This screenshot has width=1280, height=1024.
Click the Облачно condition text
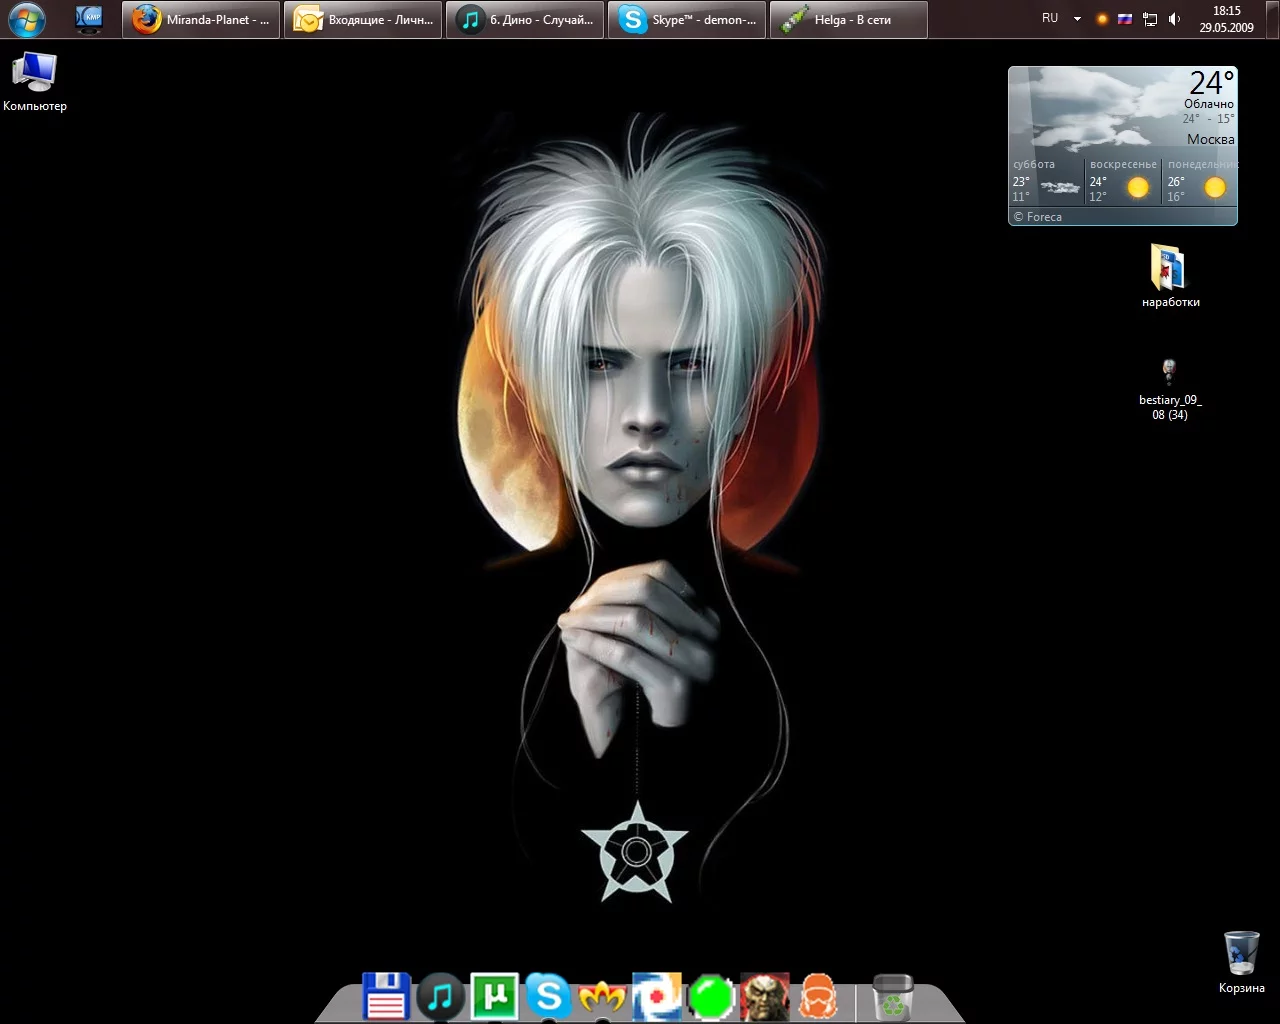tap(1209, 104)
